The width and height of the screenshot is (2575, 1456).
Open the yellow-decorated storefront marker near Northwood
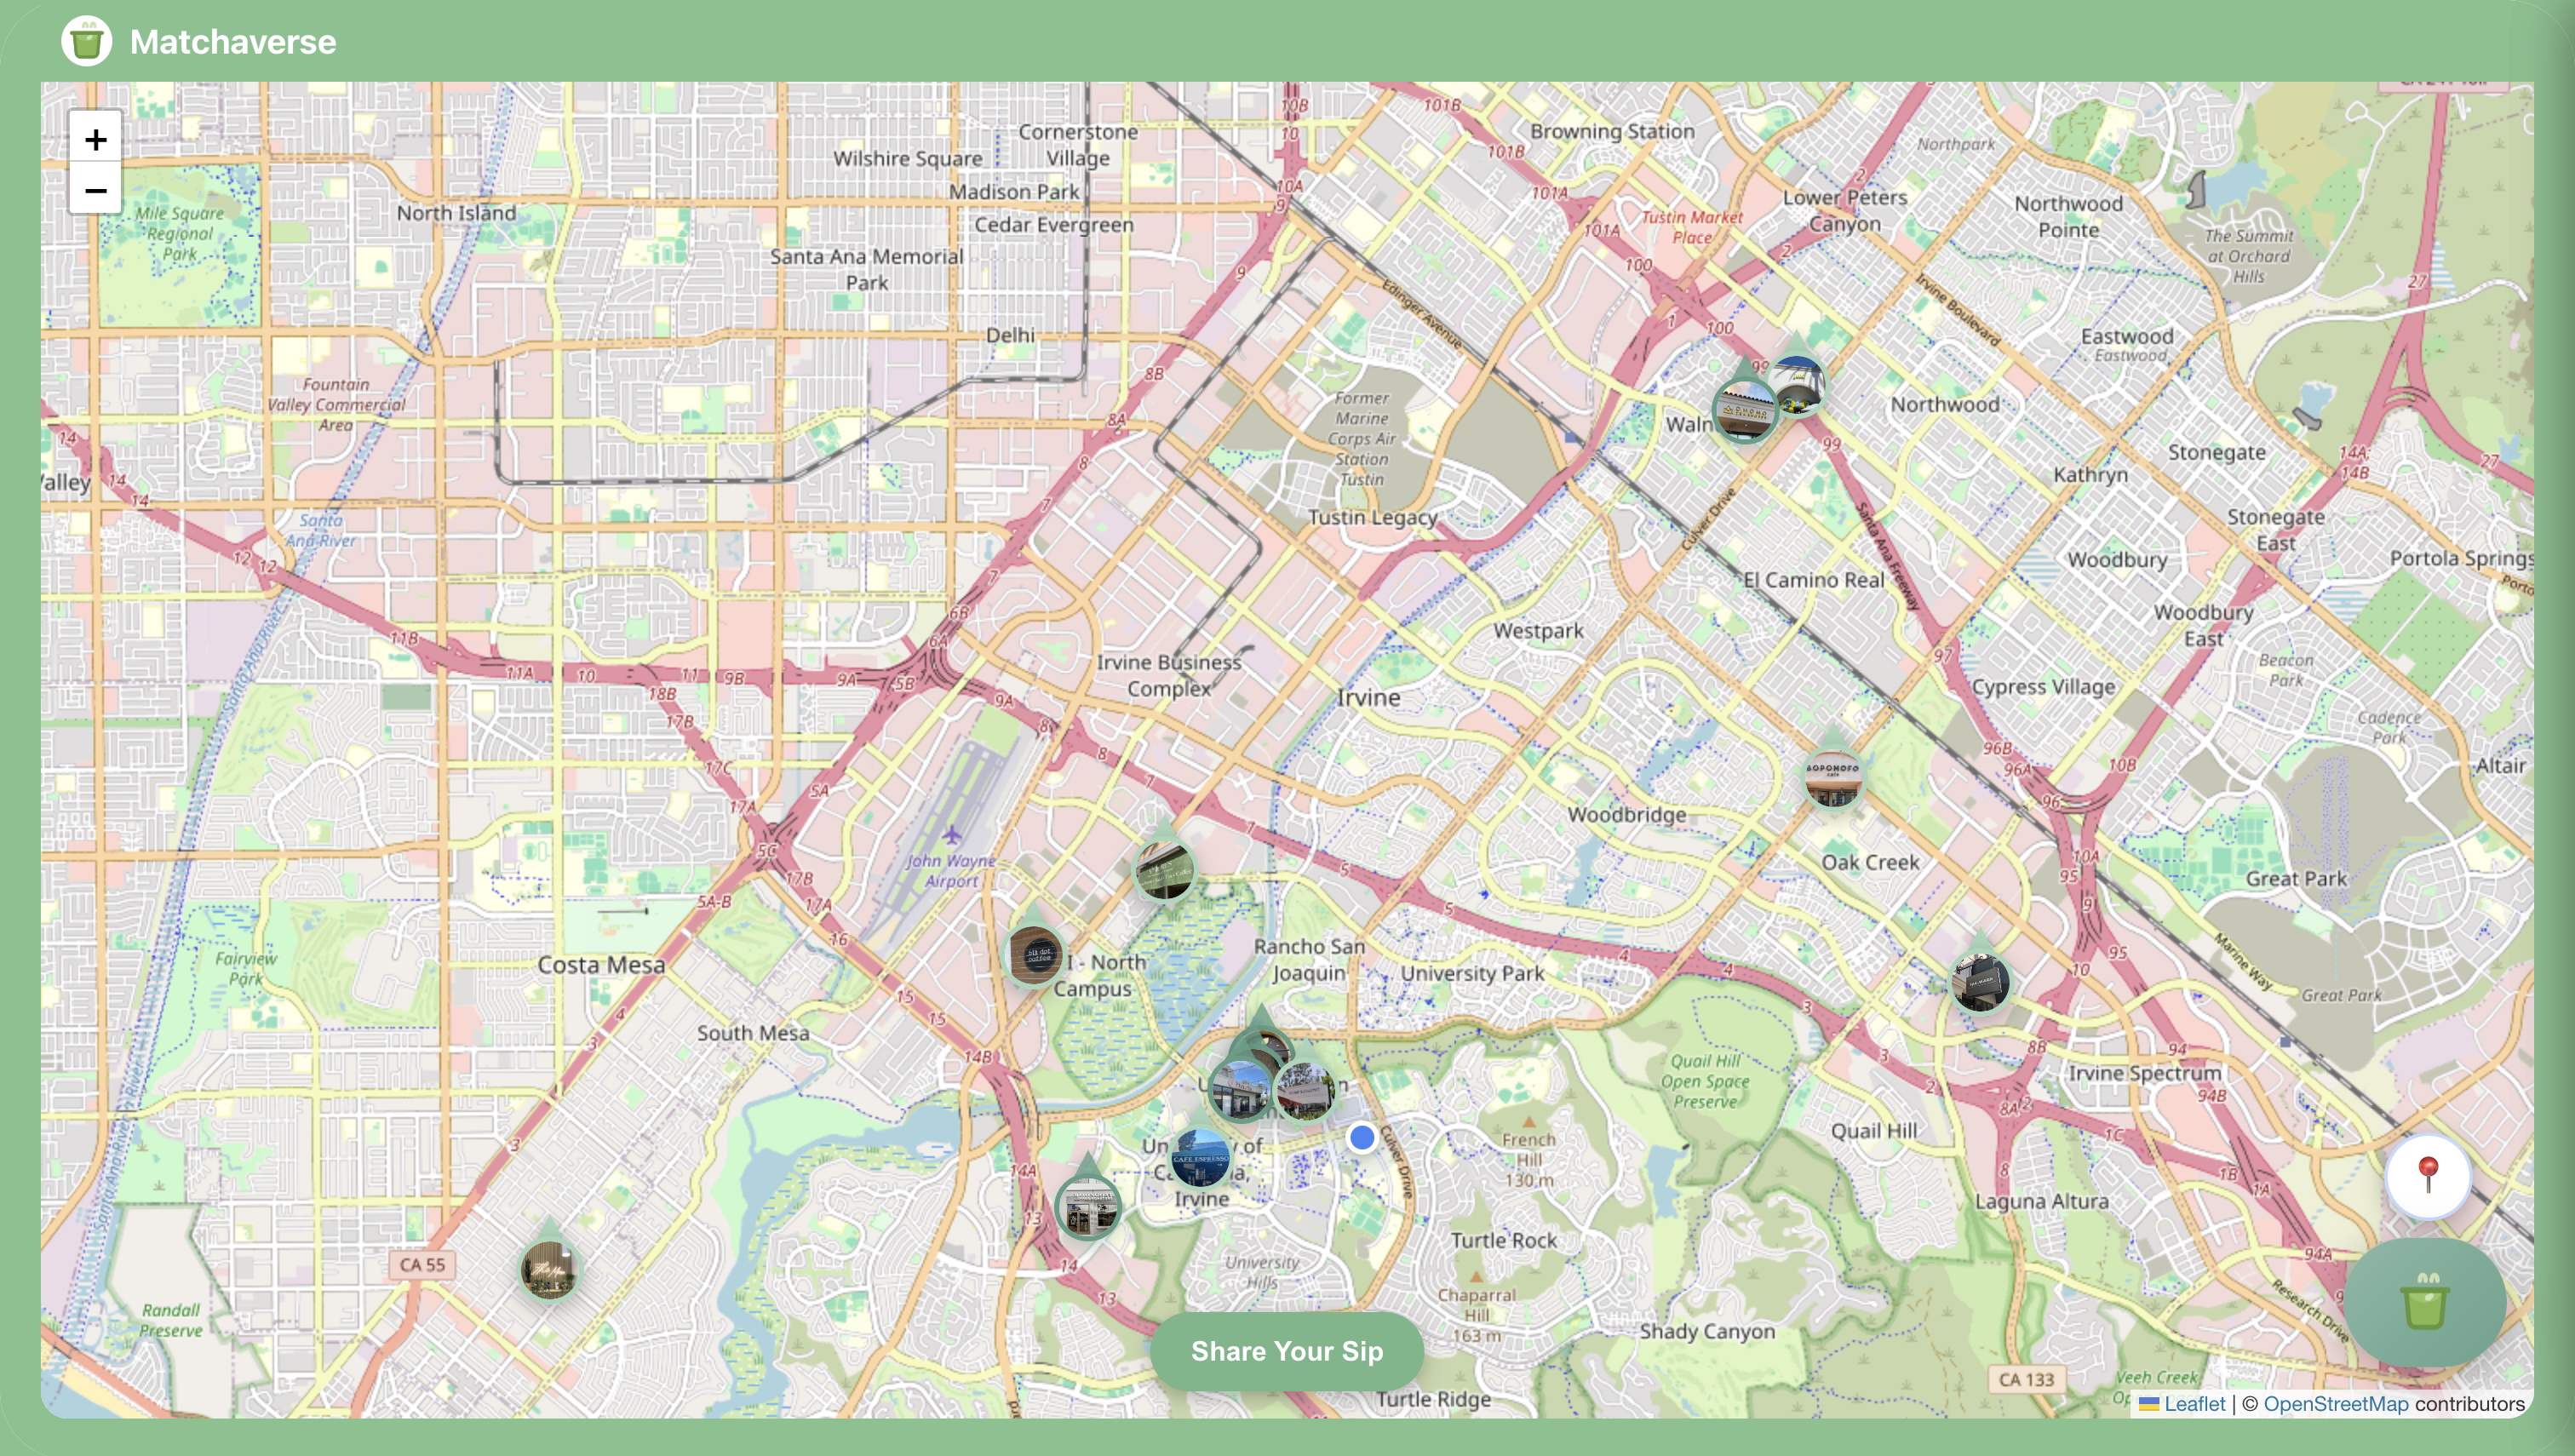click(1798, 387)
